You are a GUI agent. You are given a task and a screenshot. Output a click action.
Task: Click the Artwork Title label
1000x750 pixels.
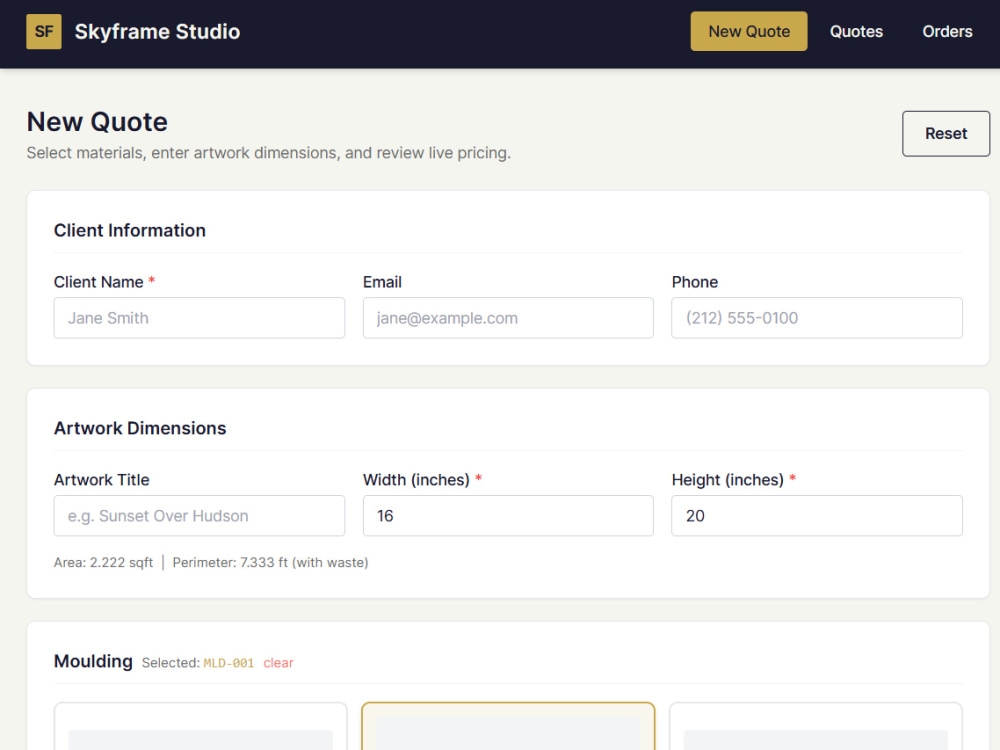coord(101,480)
